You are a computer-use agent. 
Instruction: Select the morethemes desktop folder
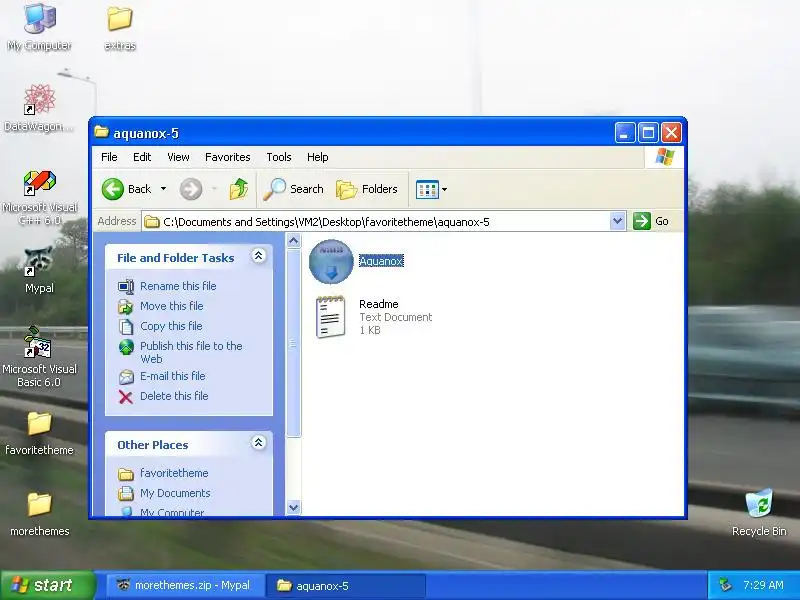[39, 514]
